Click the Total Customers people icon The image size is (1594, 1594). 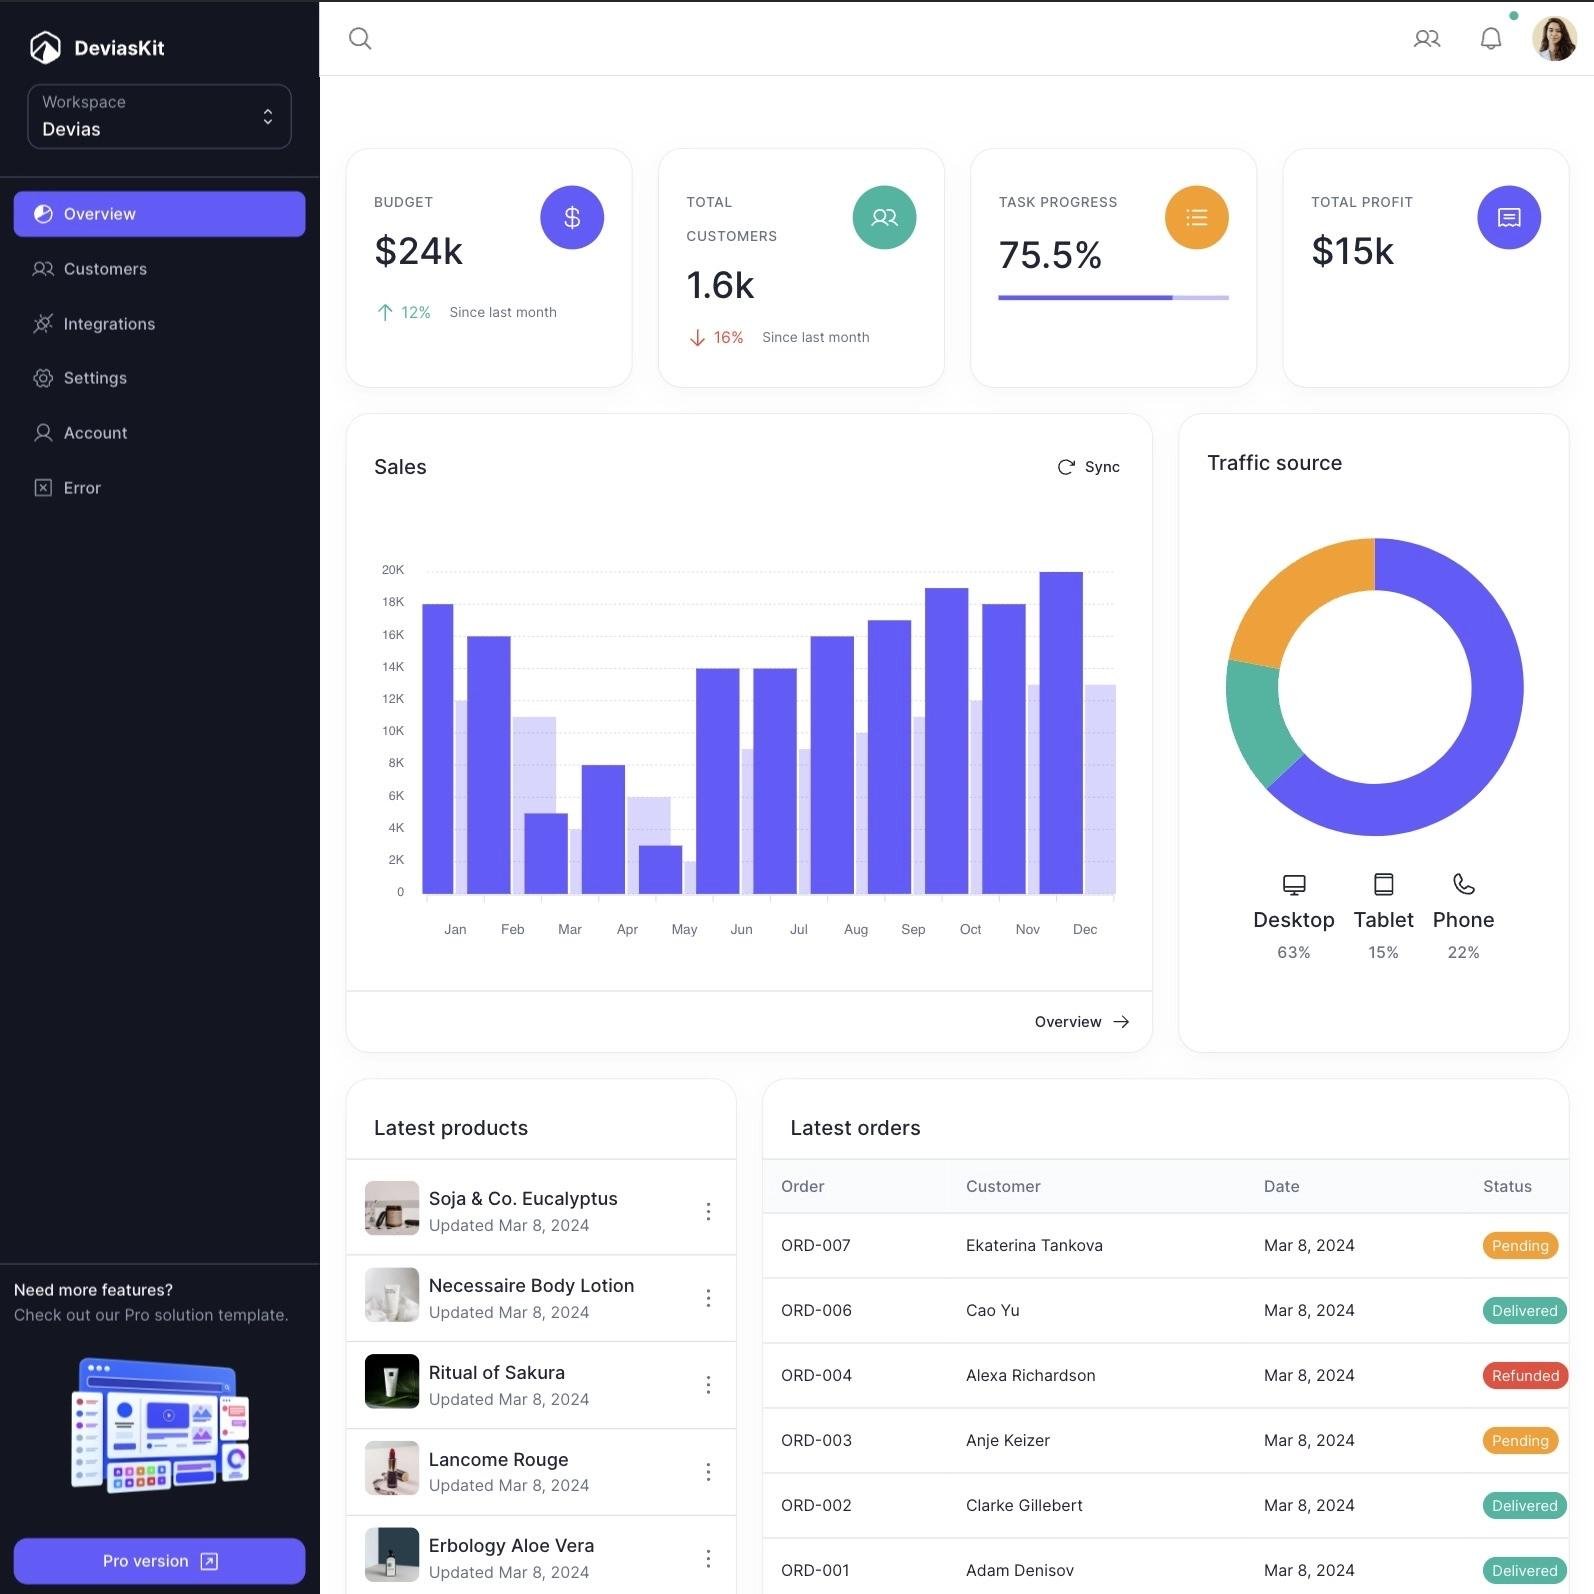click(884, 217)
